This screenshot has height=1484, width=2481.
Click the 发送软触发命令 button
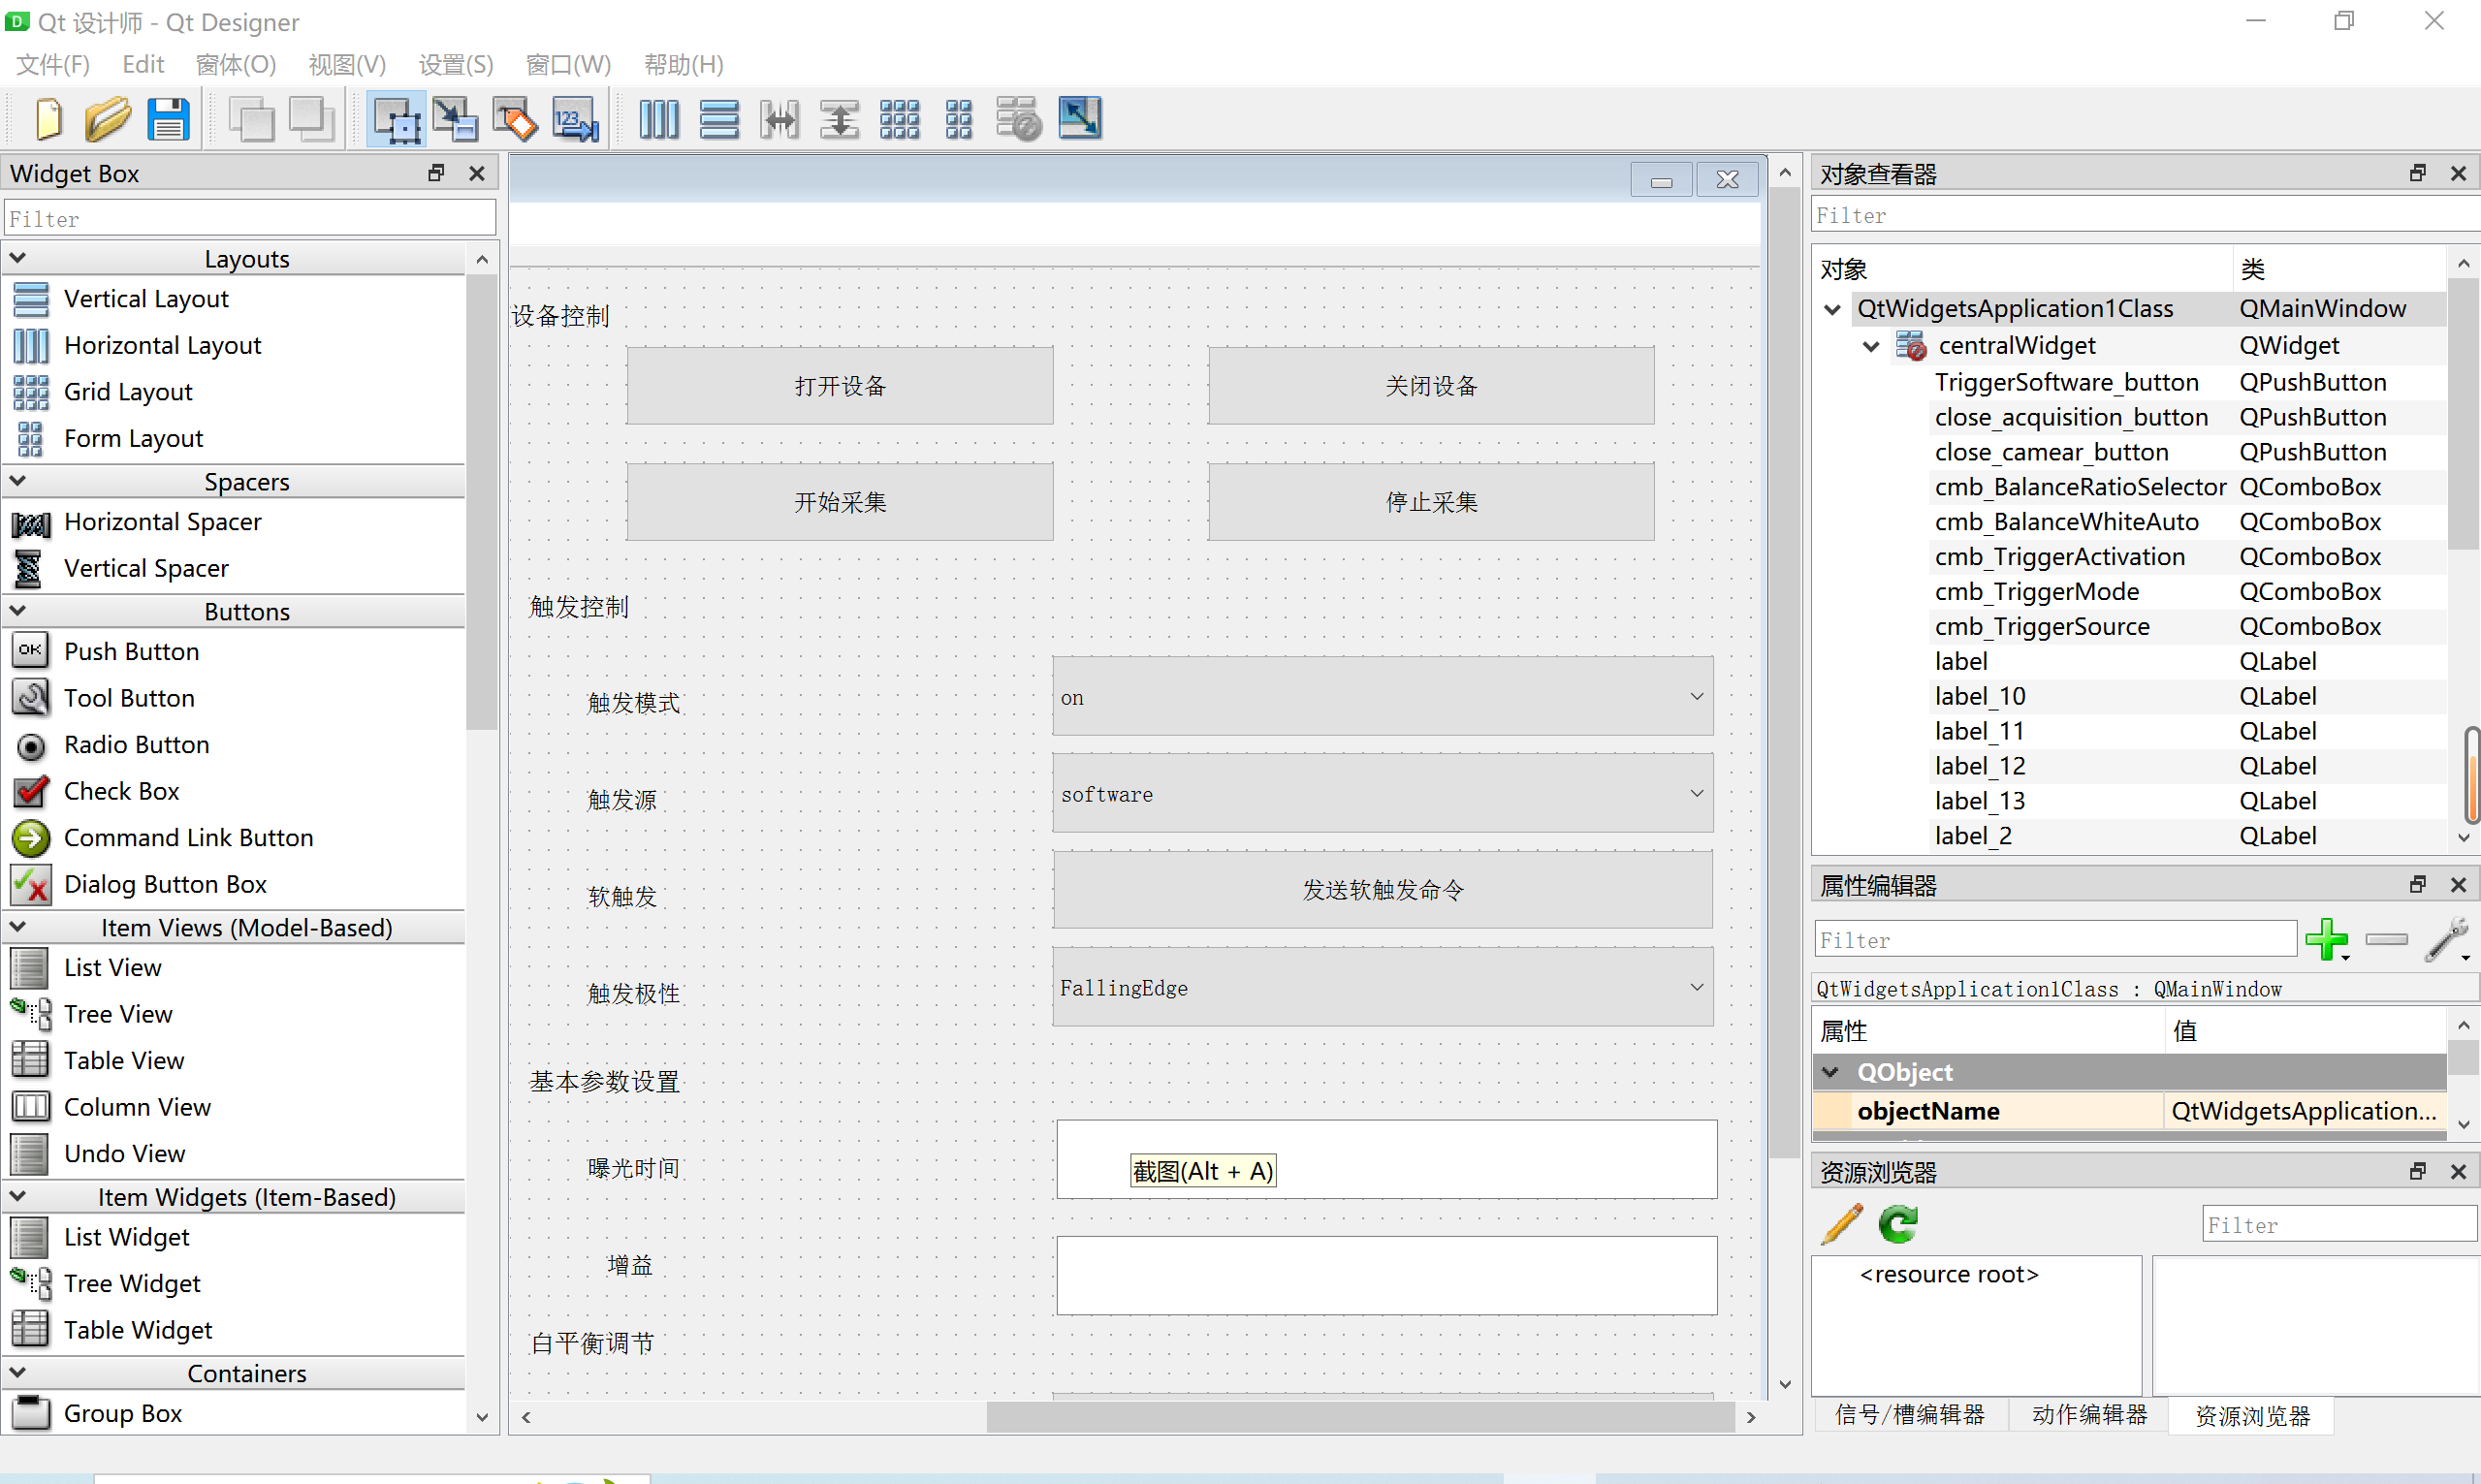point(1381,890)
